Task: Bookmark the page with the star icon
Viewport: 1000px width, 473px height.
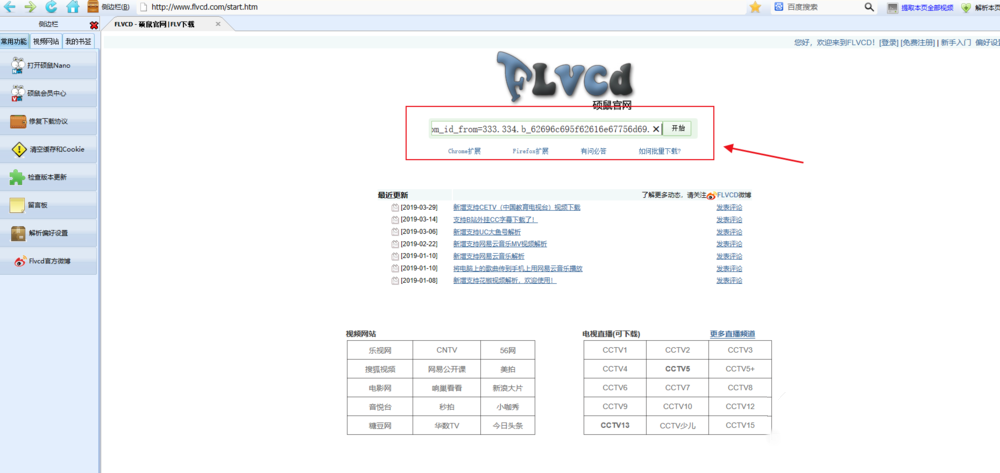Action: pyautogui.click(x=755, y=7)
